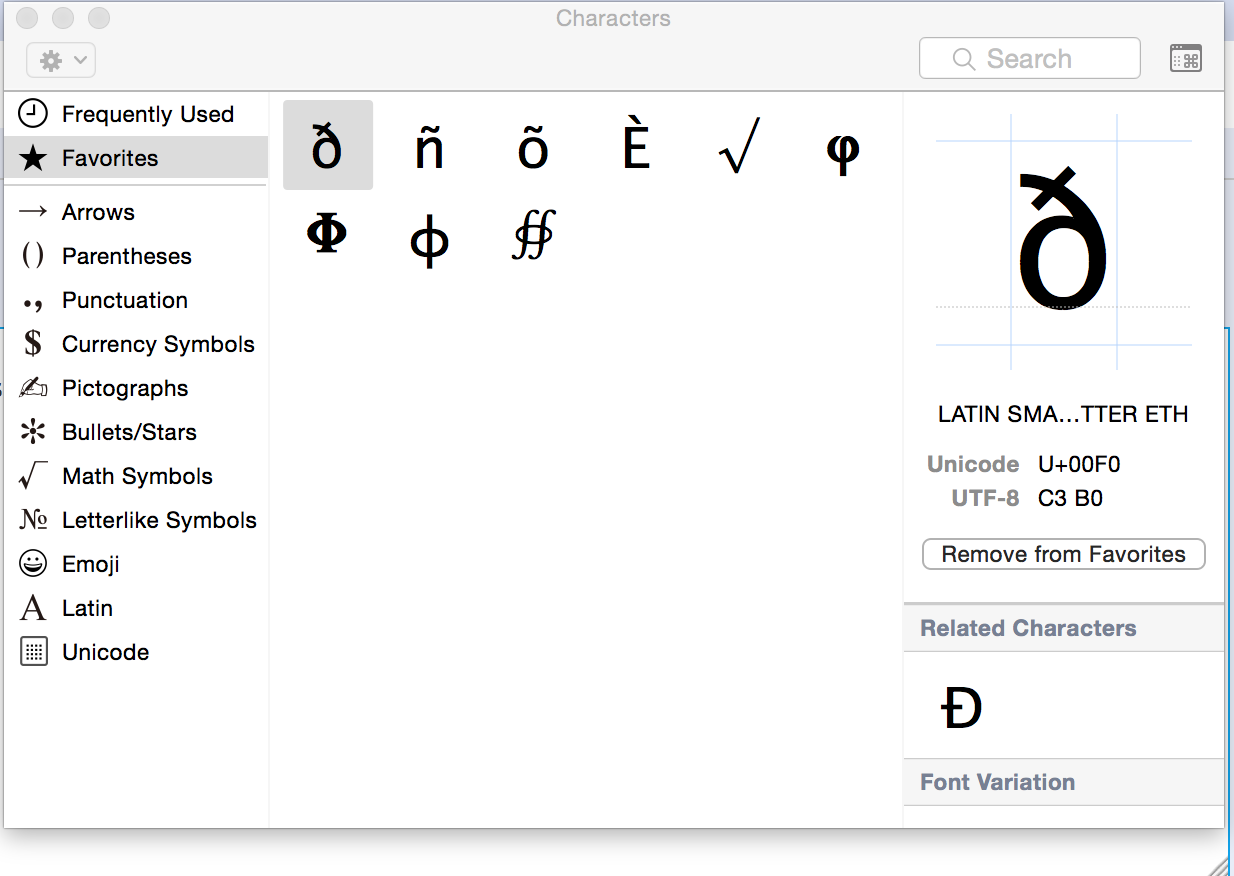Select the õ character
1234x876 pixels.
pos(533,149)
